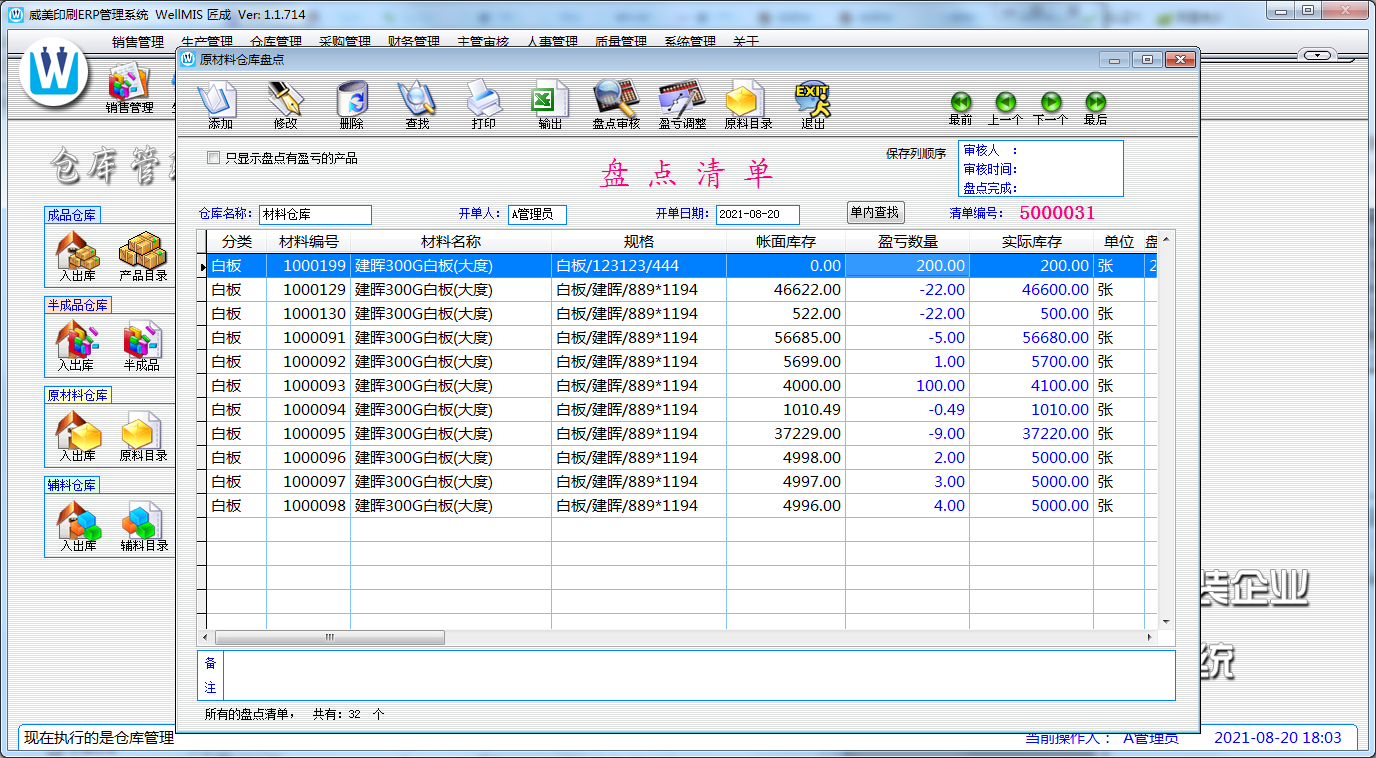The image size is (1376, 758).
Task: Open the 查找 (Find) magnifier tool
Action: (x=417, y=106)
